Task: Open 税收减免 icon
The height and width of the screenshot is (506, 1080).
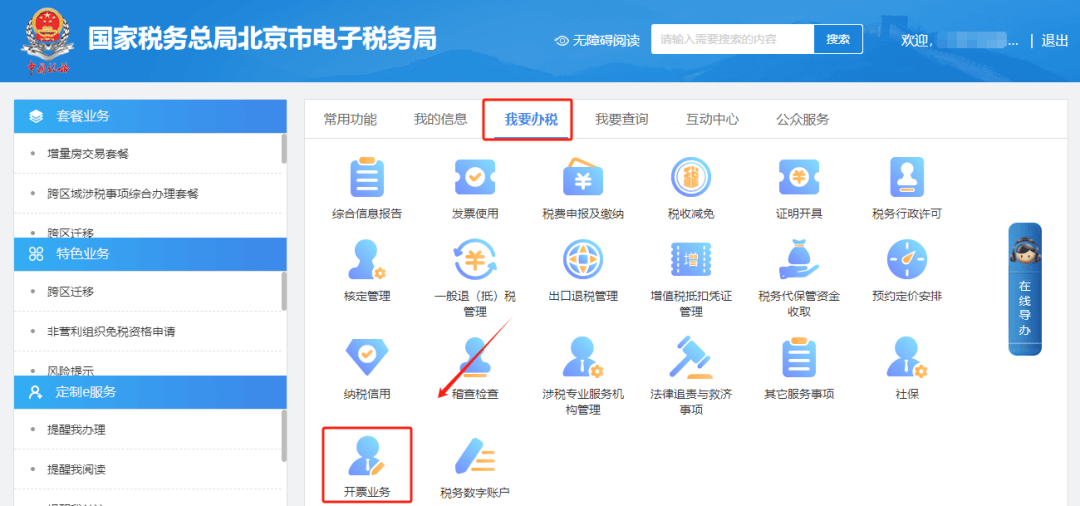Action: 691,178
